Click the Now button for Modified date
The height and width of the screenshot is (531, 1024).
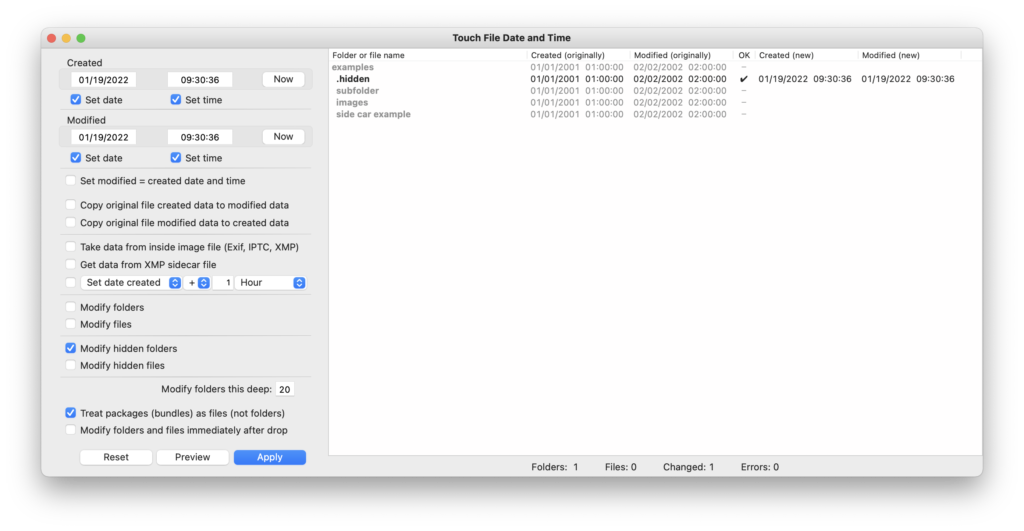(283, 137)
